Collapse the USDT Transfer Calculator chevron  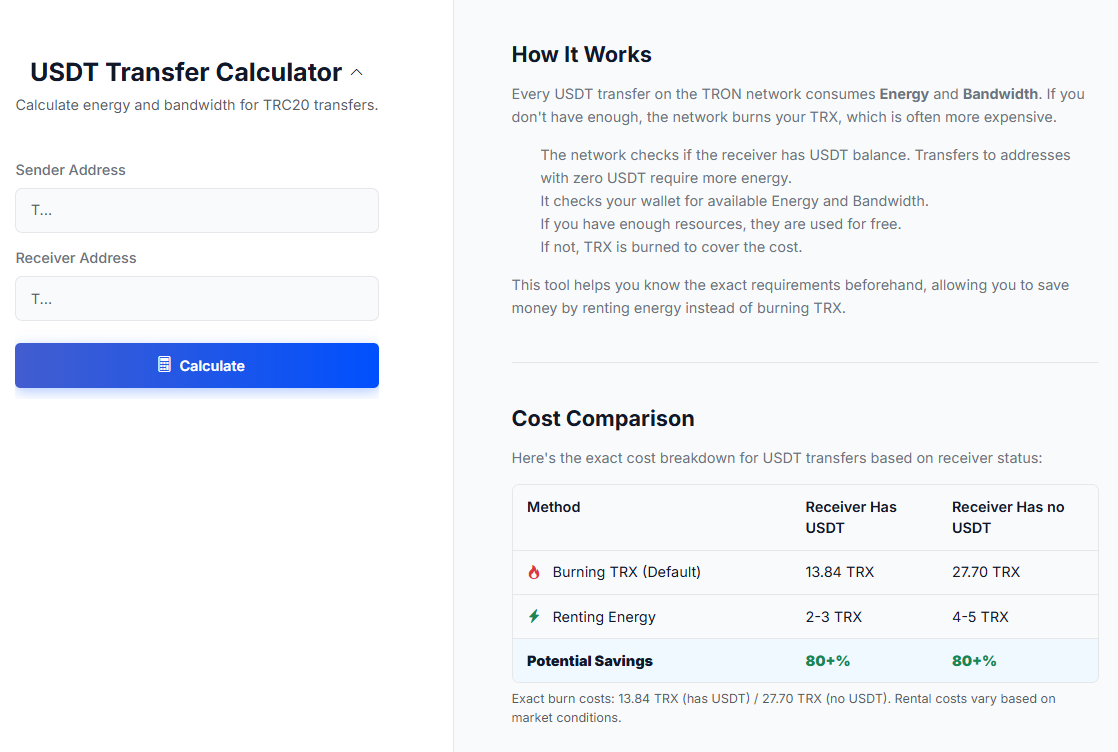[x=357, y=73]
